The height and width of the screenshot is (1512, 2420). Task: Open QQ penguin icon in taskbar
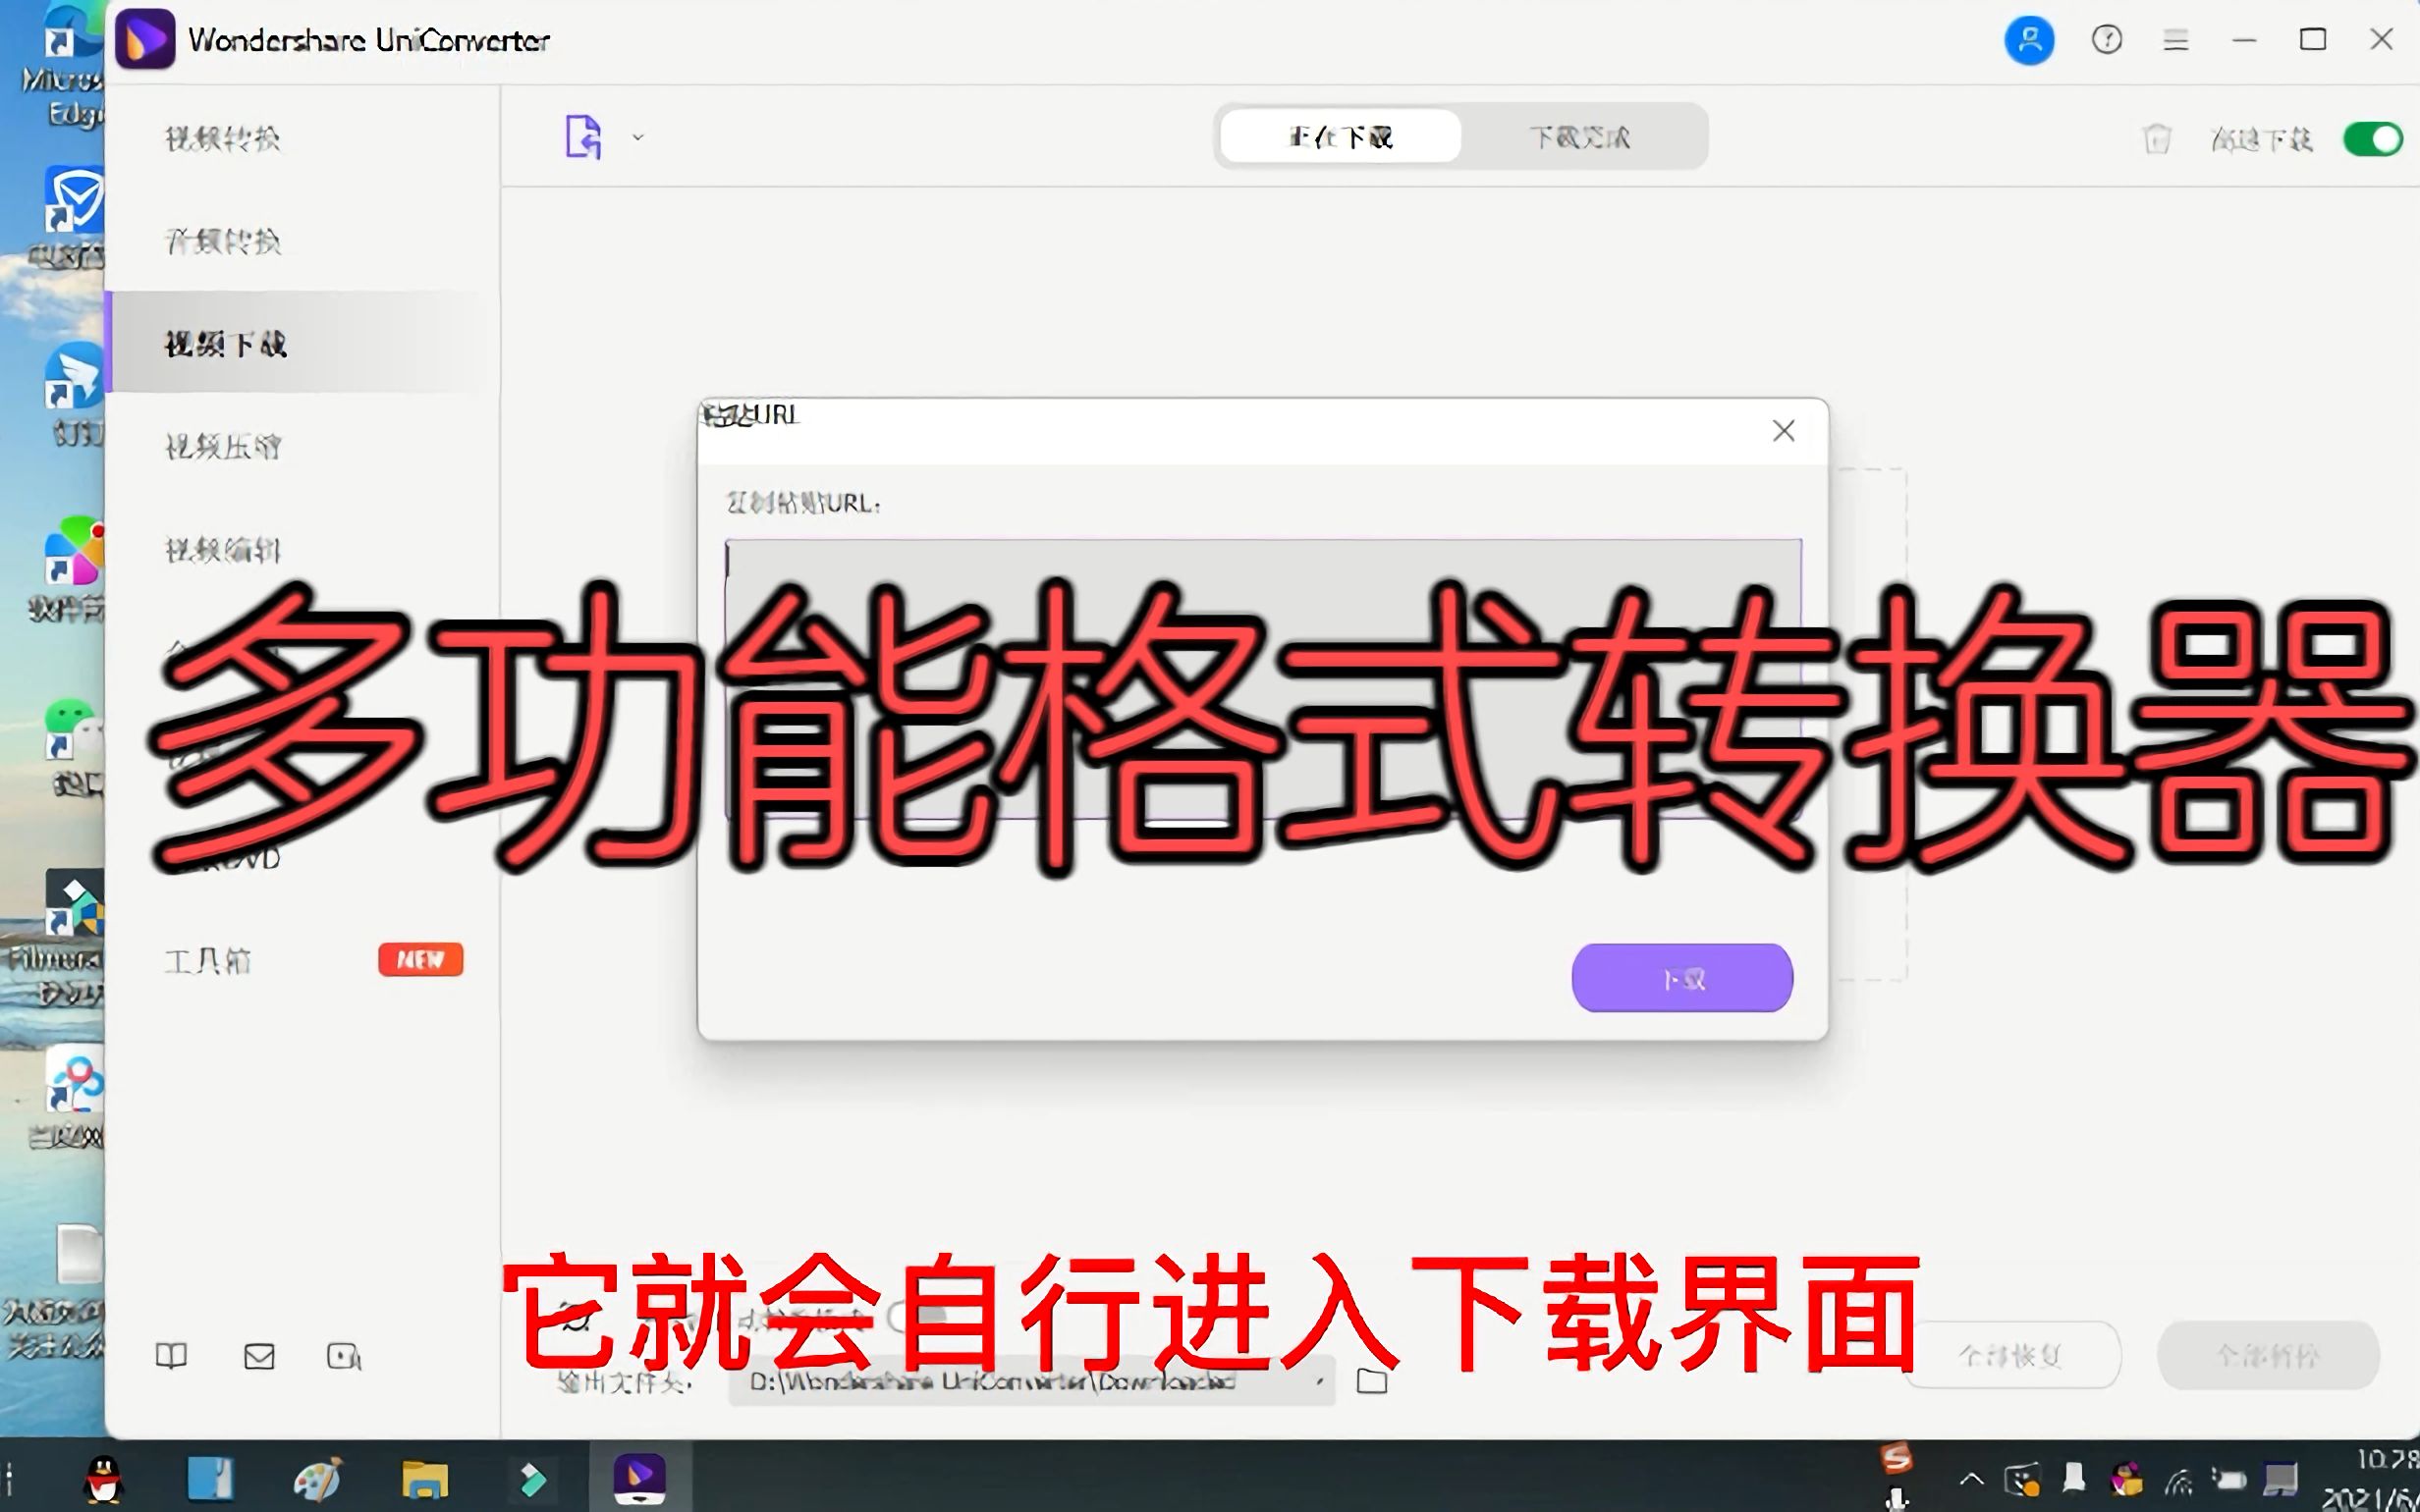(104, 1479)
